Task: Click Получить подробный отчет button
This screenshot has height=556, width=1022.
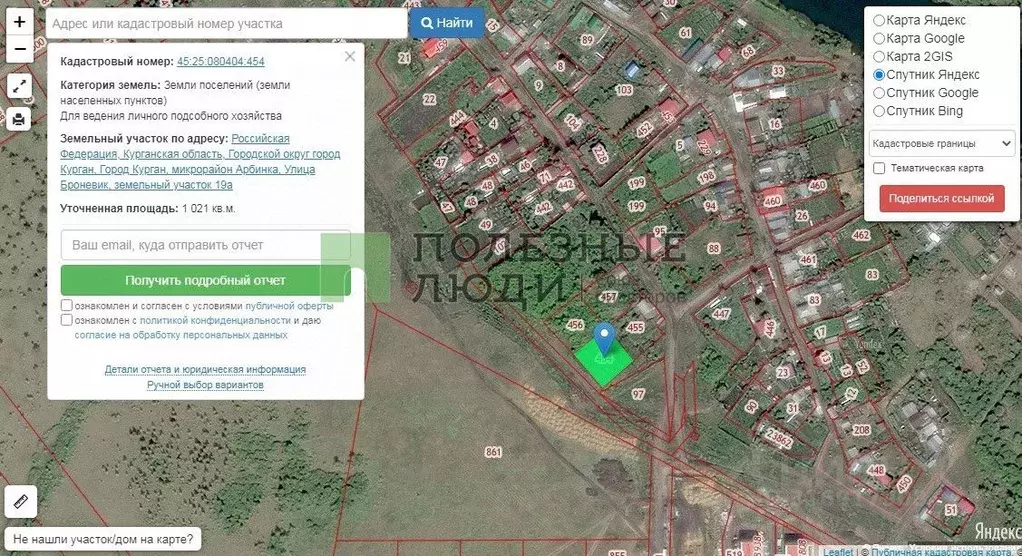Action: click(205, 280)
